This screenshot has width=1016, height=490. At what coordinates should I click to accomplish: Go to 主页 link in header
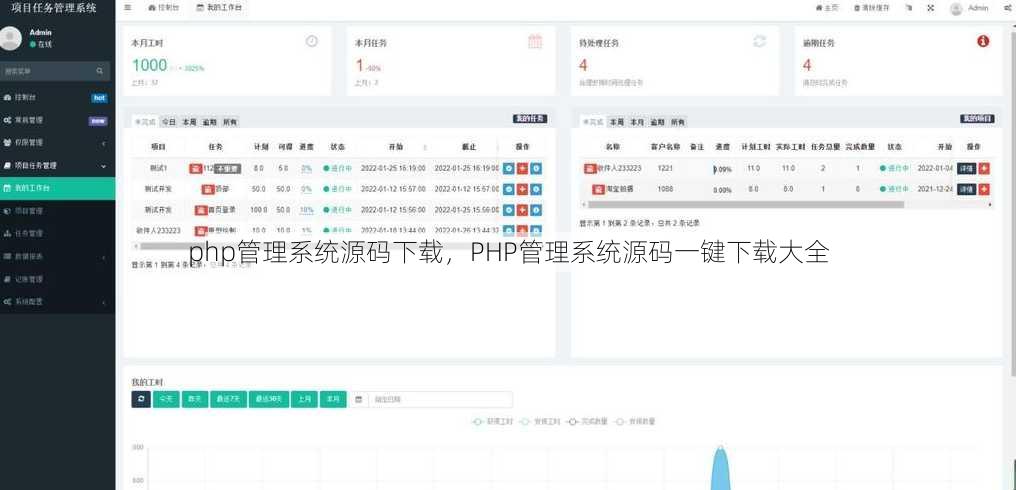click(x=827, y=8)
